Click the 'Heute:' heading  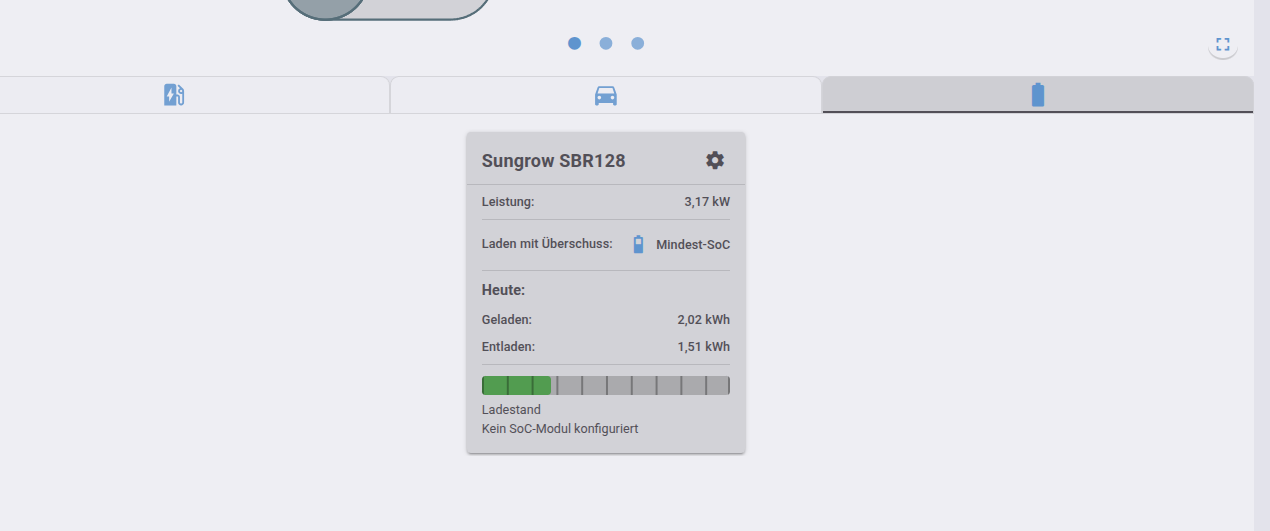coord(504,291)
